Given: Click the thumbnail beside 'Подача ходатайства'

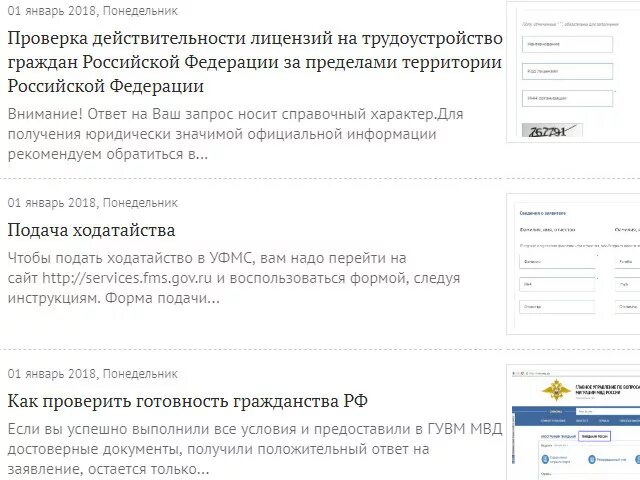Looking at the screenshot, I should click(x=573, y=264).
